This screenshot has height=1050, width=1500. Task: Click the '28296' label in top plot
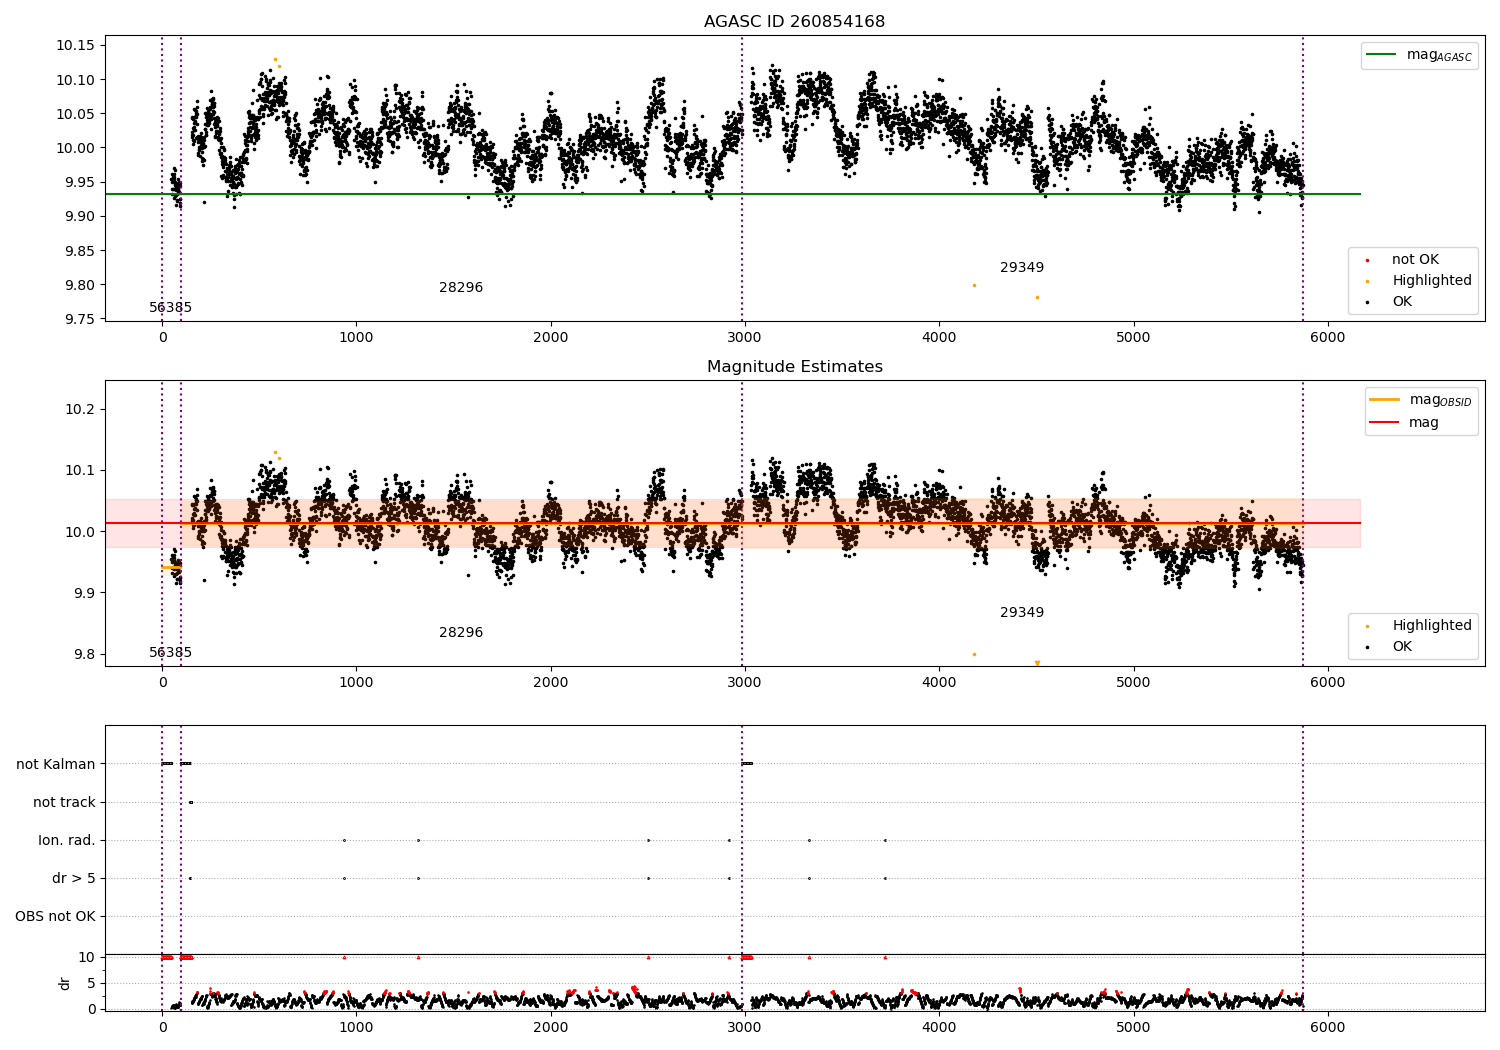click(461, 288)
